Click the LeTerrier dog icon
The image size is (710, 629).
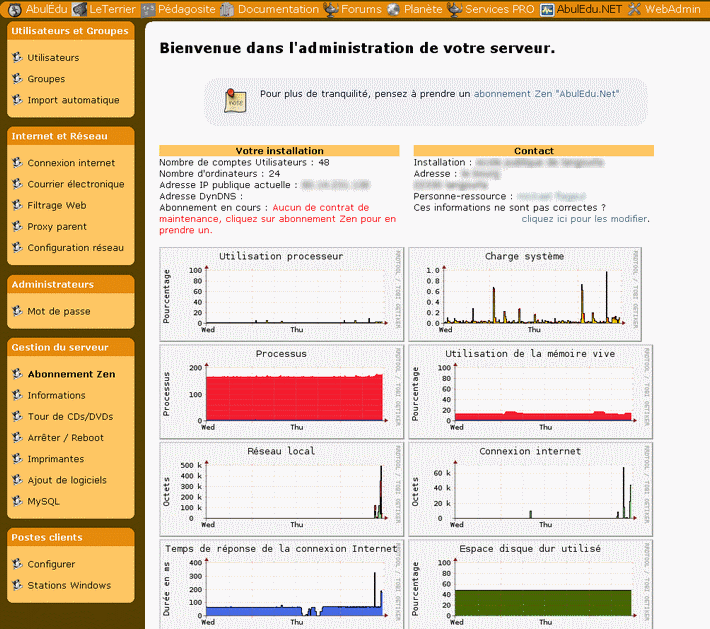click(x=79, y=9)
